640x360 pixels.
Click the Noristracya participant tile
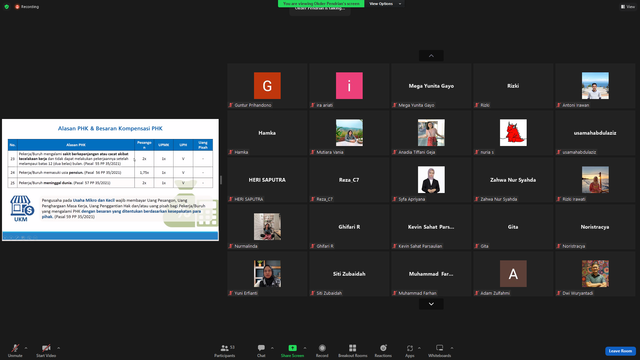595,227
